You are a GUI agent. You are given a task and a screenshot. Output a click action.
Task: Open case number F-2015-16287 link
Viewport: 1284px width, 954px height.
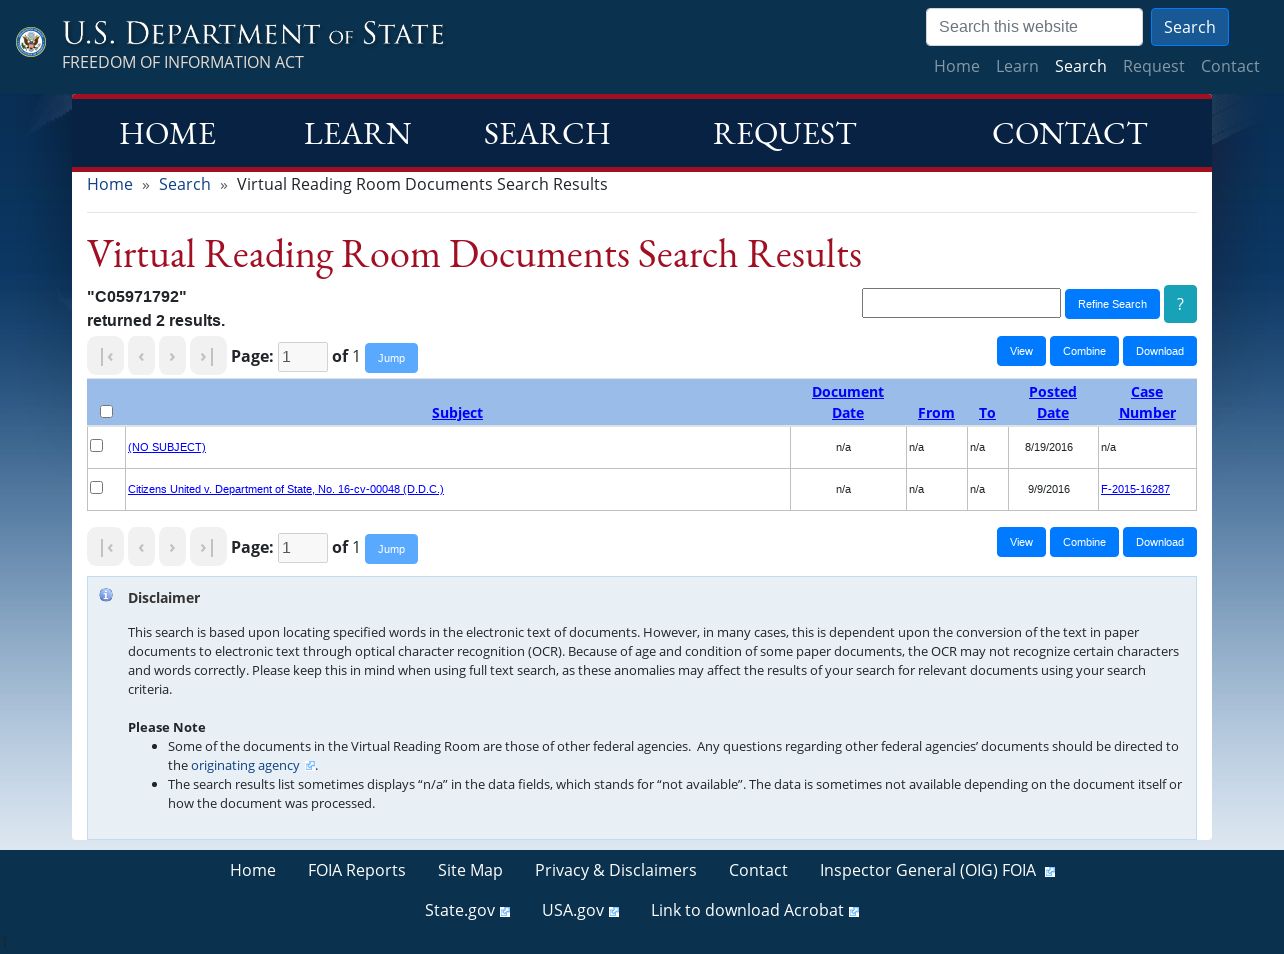coord(1135,489)
